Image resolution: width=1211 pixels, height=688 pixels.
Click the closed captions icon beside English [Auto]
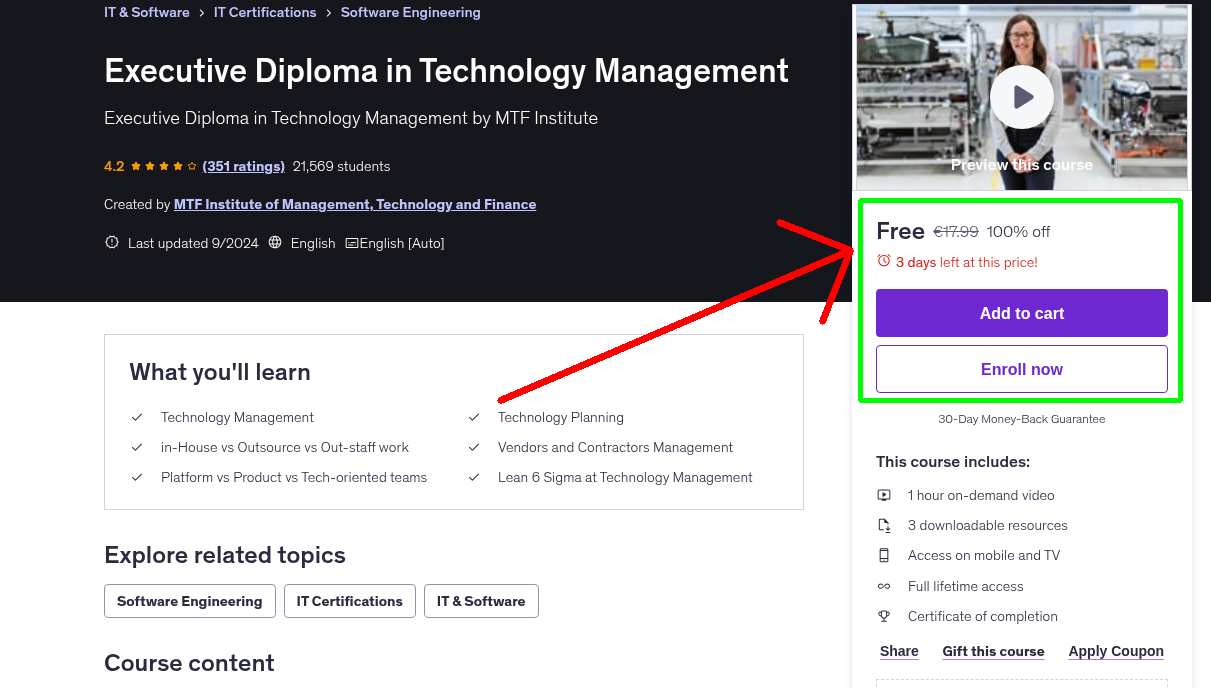click(352, 242)
